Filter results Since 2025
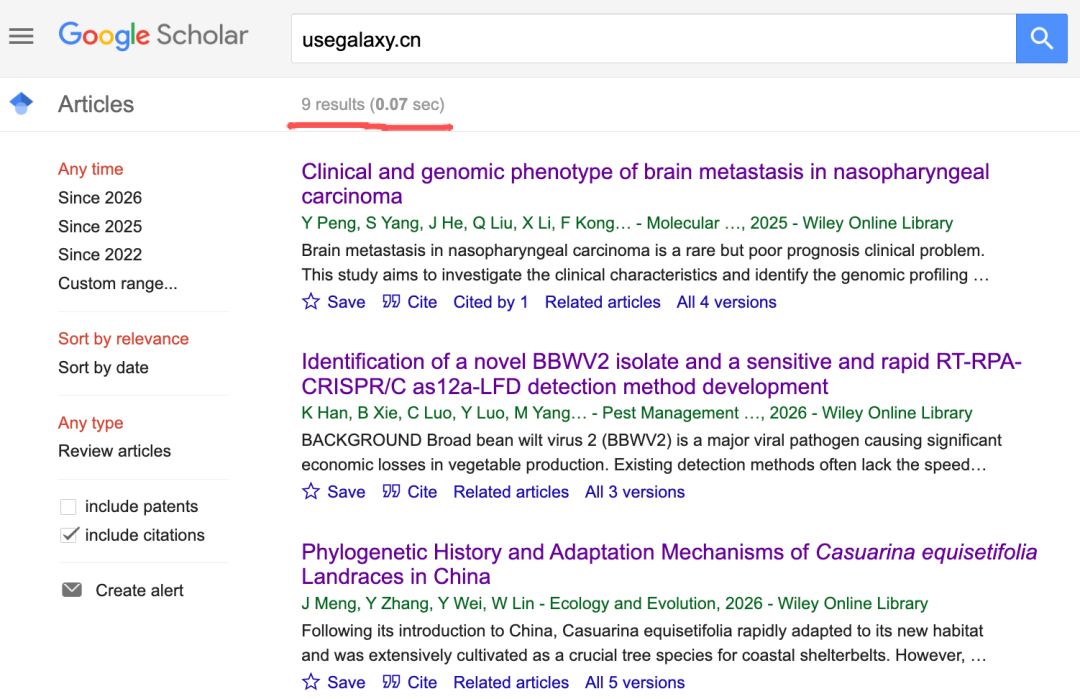Screen dimensions: 1080x699 [100, 227]
